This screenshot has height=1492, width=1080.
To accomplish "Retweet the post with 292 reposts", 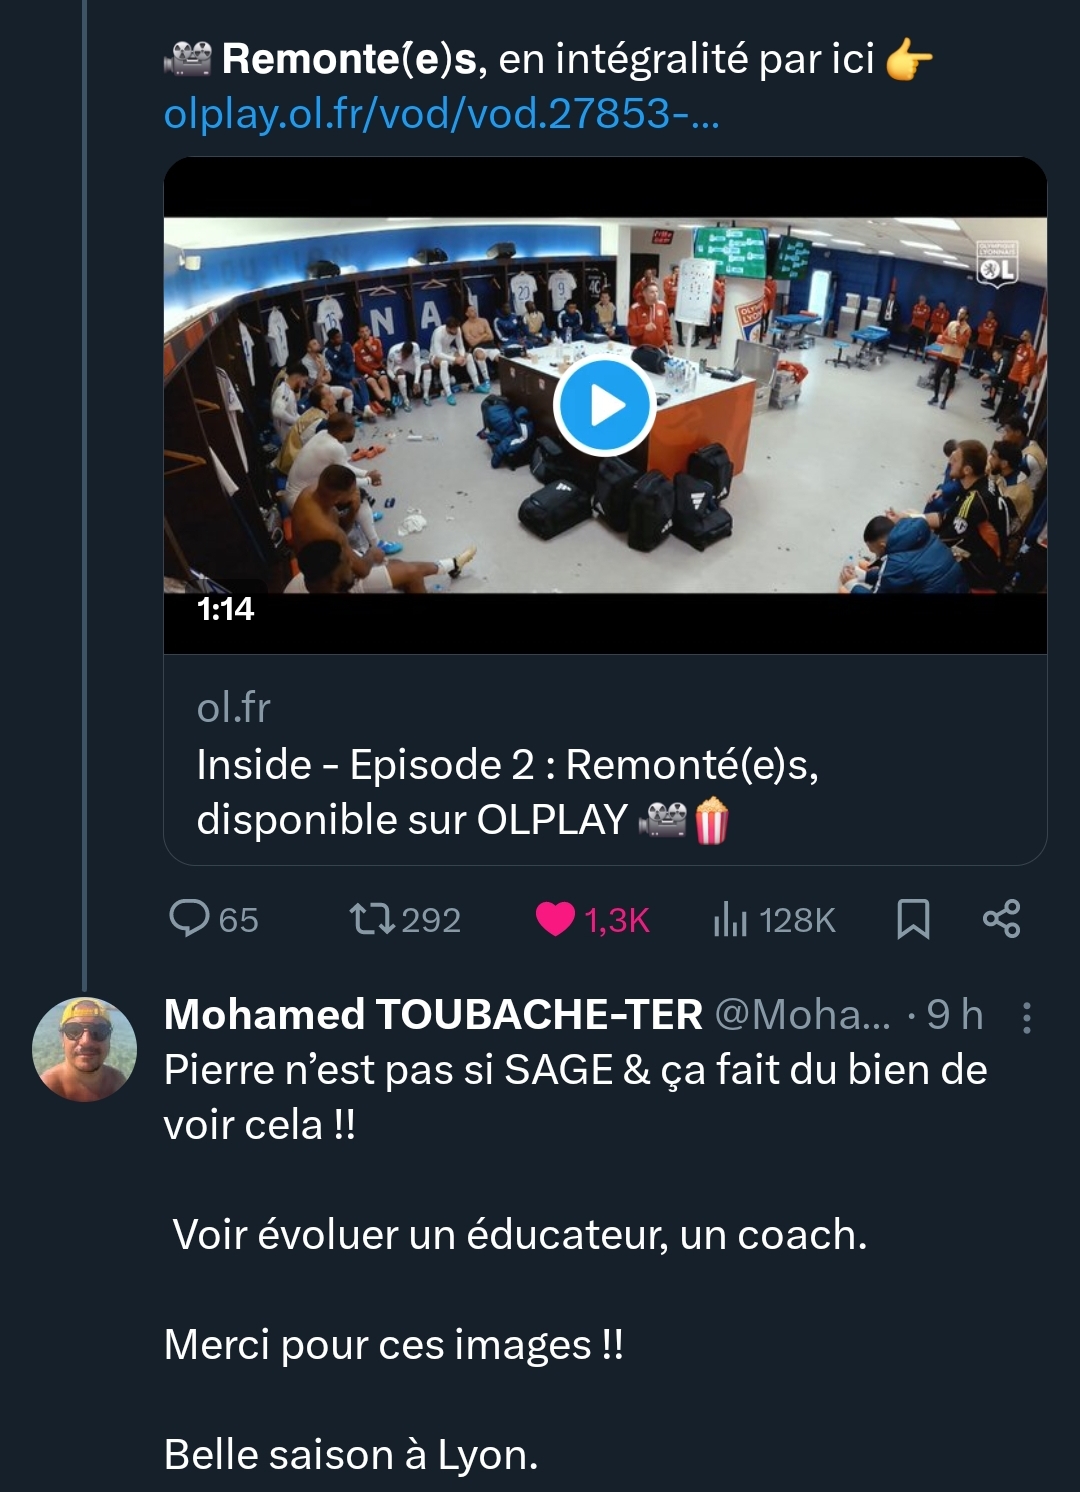I will (x=372, y=919).
